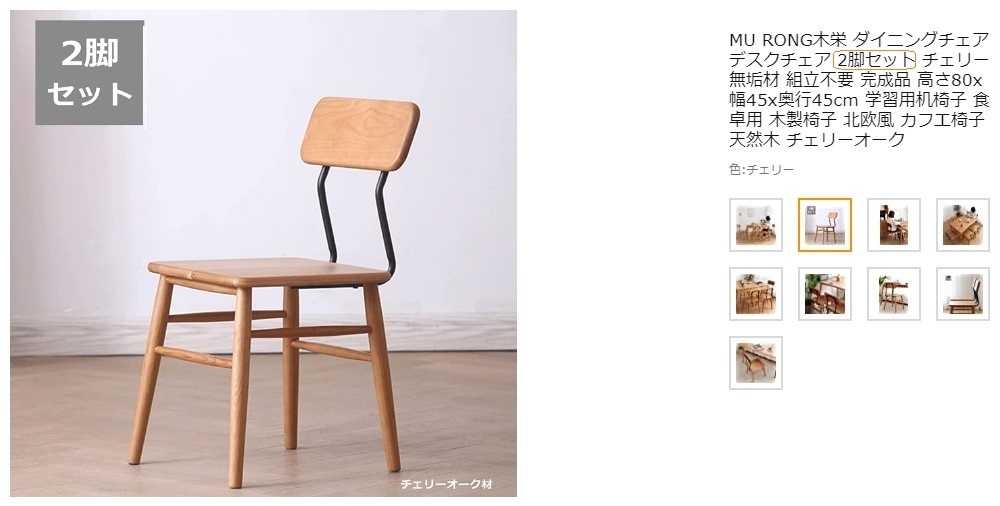
Task: Select top-down dining table thumbnail in first row
Action: (962, 225)
